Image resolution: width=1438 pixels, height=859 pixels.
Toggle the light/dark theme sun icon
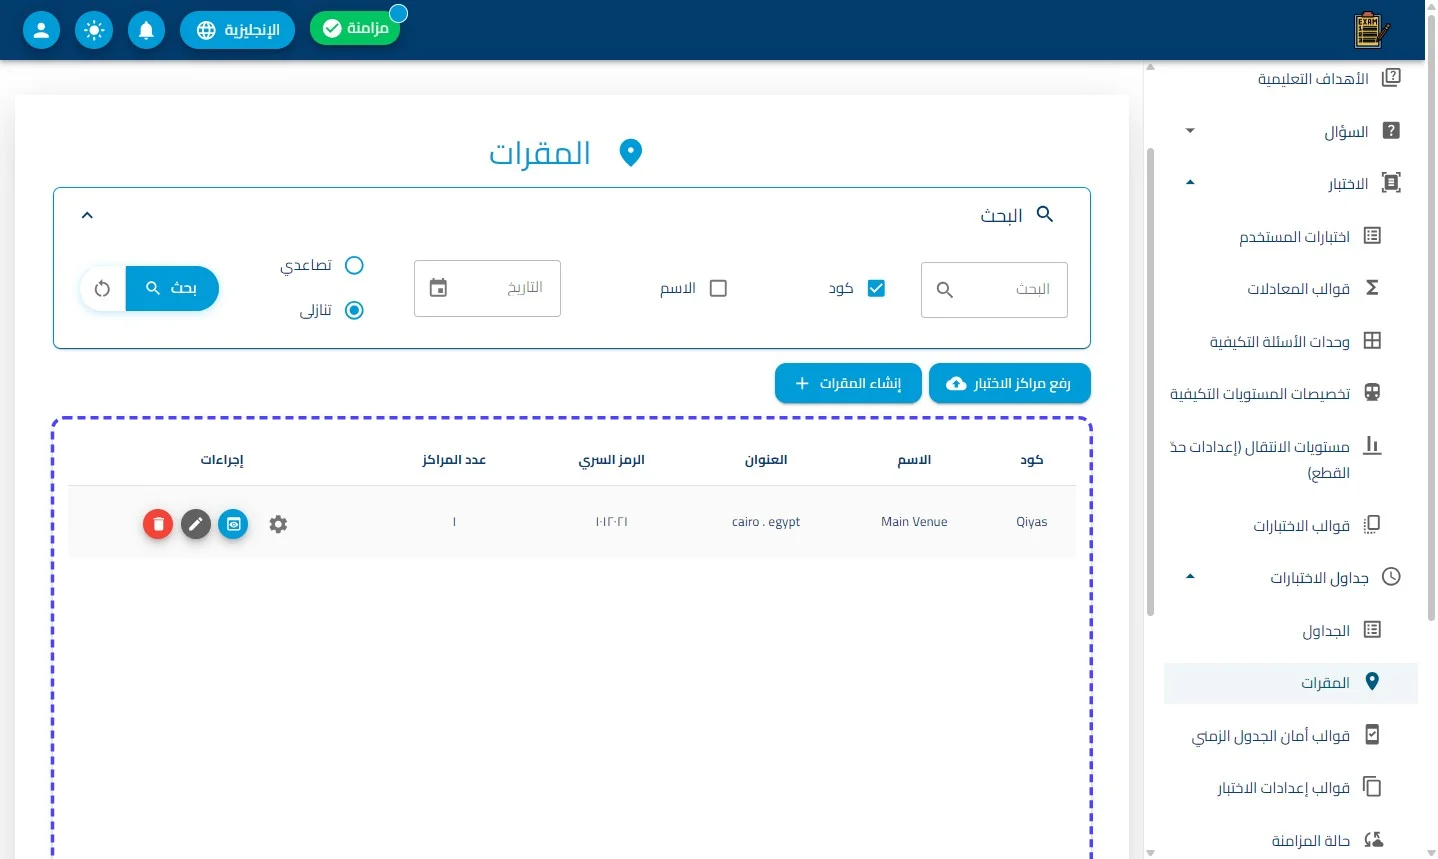(x=94, y=30)
